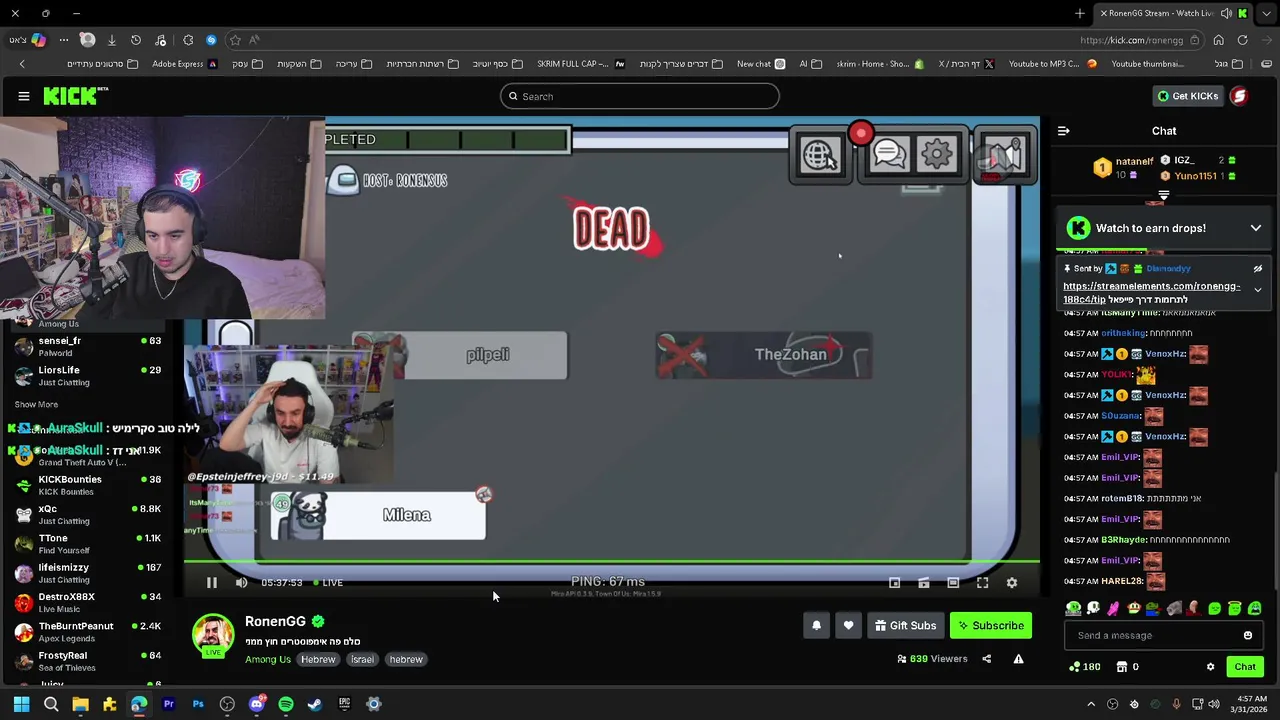Click the Send a message chat input
The width and height of the screenshot is (1280, 720).
tap(1150, 636)
